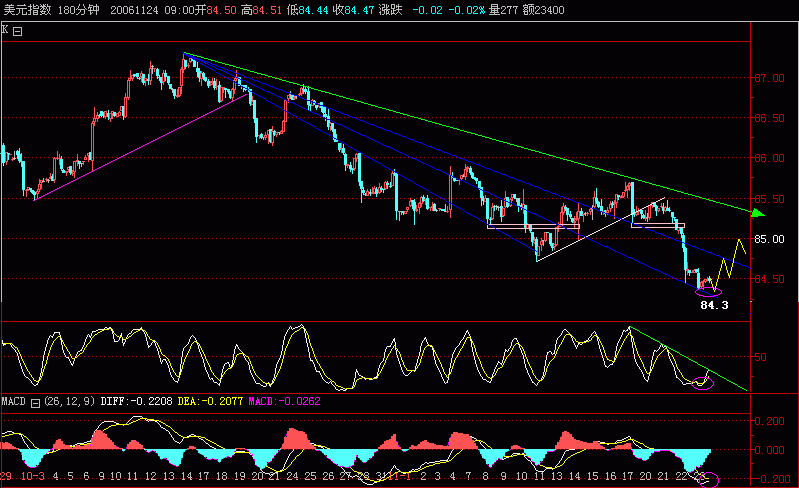Click the high price 84.51 value

[x=267, y=10]
